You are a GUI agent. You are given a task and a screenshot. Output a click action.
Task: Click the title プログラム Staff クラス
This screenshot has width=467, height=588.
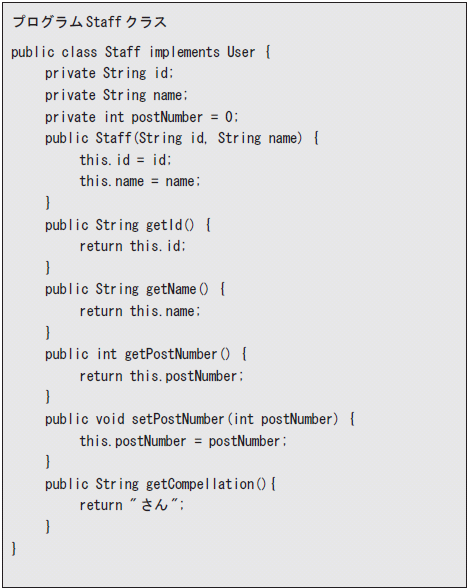[89, 22]
